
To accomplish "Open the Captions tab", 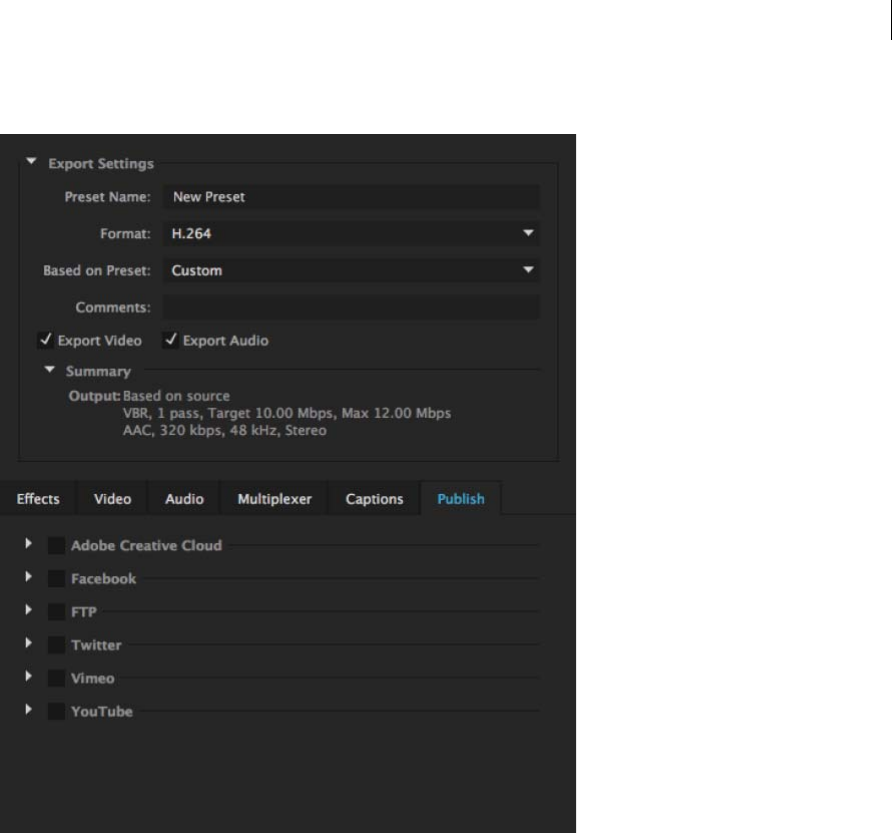I will pyautogui.click(x=374, y=499).
